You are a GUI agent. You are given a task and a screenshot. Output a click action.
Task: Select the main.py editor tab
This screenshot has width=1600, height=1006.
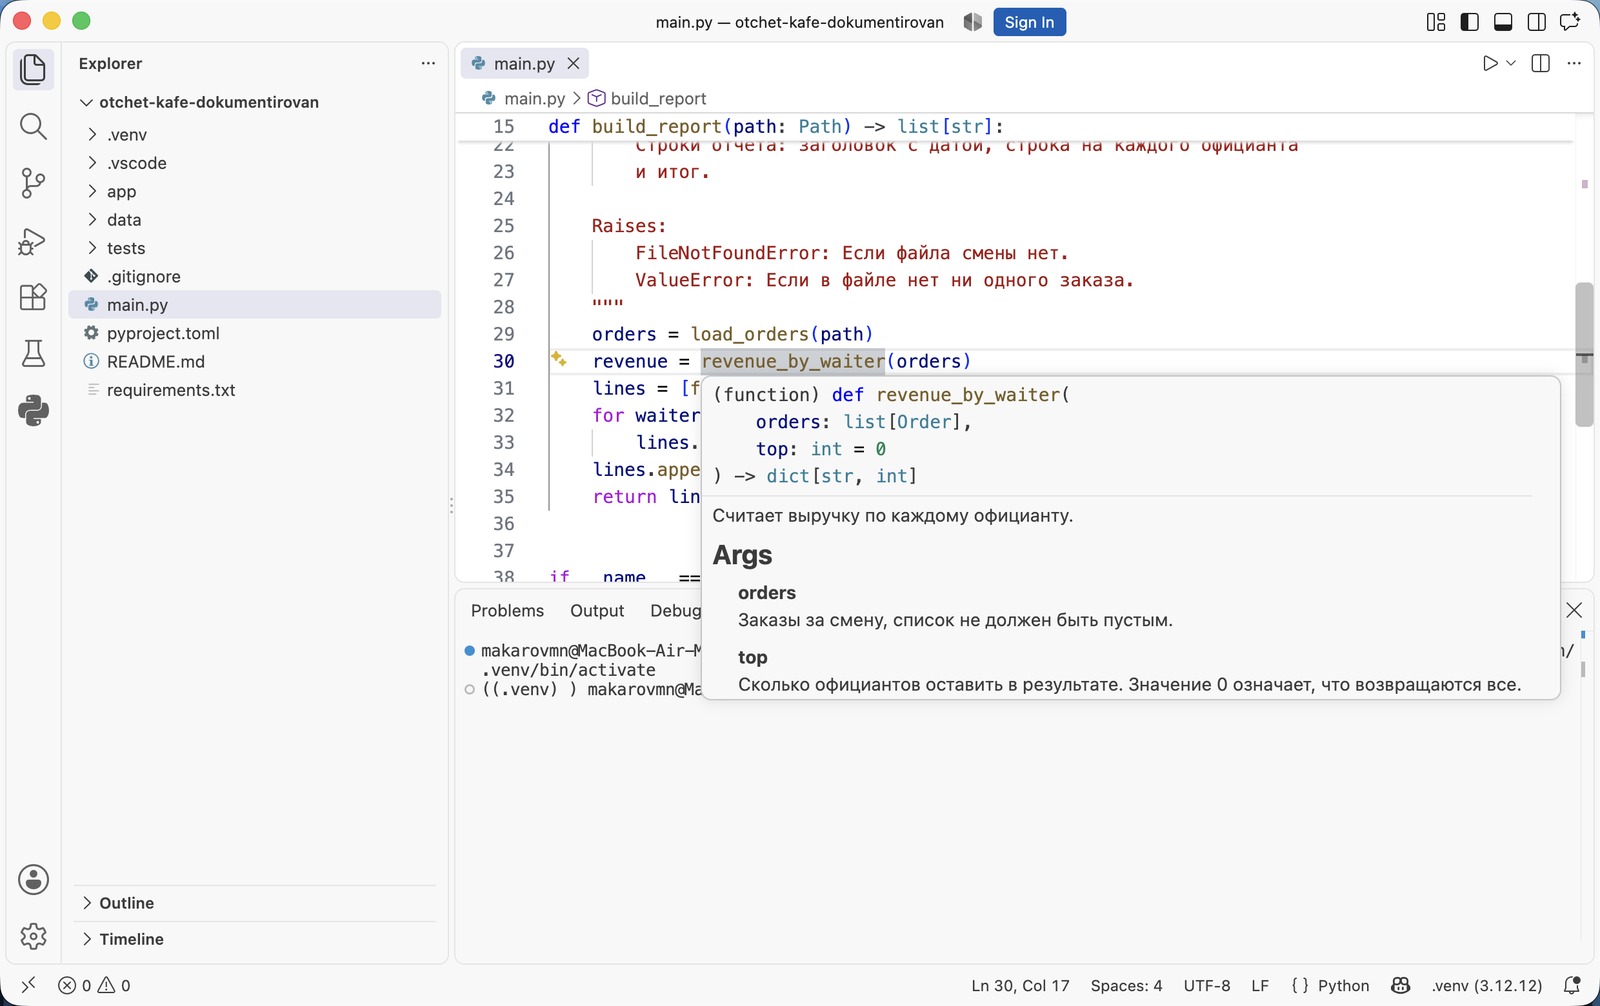click(524, 63)
